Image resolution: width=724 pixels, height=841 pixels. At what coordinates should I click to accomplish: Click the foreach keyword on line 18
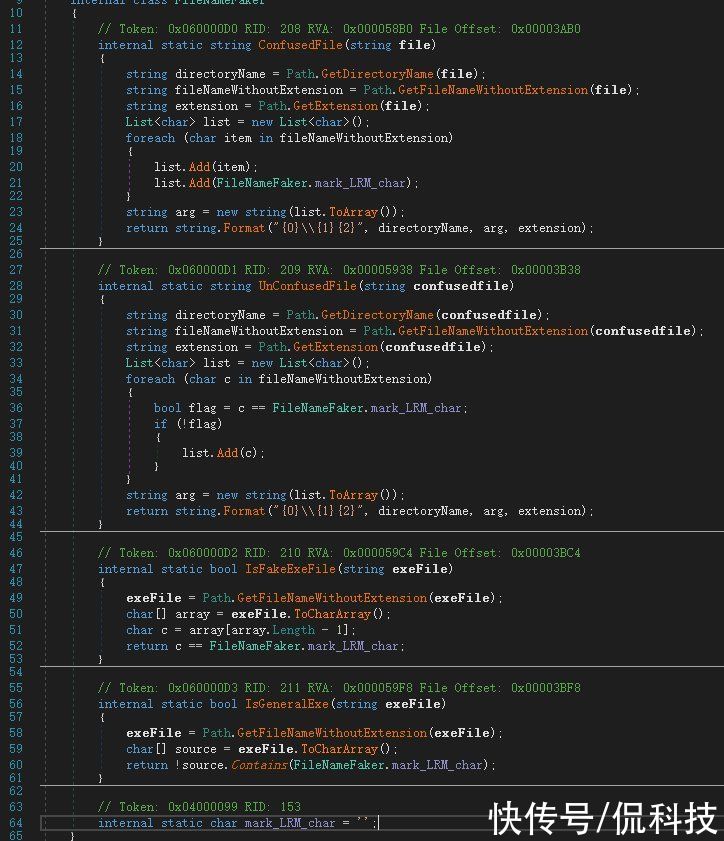pyautogui.click(x=150, y=138)
